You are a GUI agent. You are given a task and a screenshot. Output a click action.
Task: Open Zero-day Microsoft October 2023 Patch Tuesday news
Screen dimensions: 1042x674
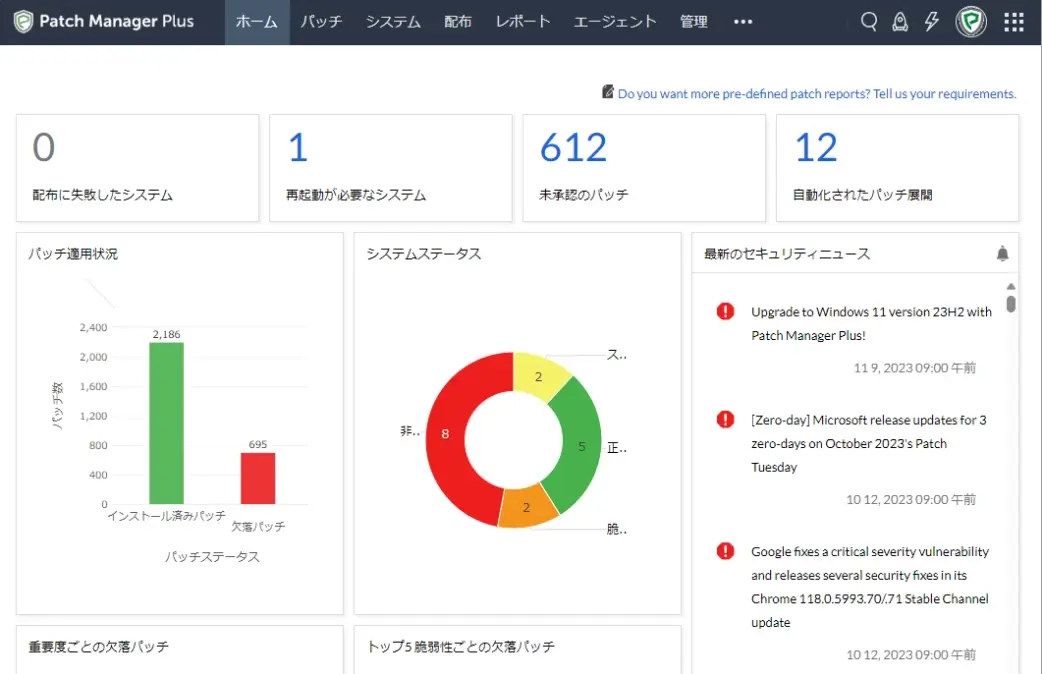click(x=869, y=443)
